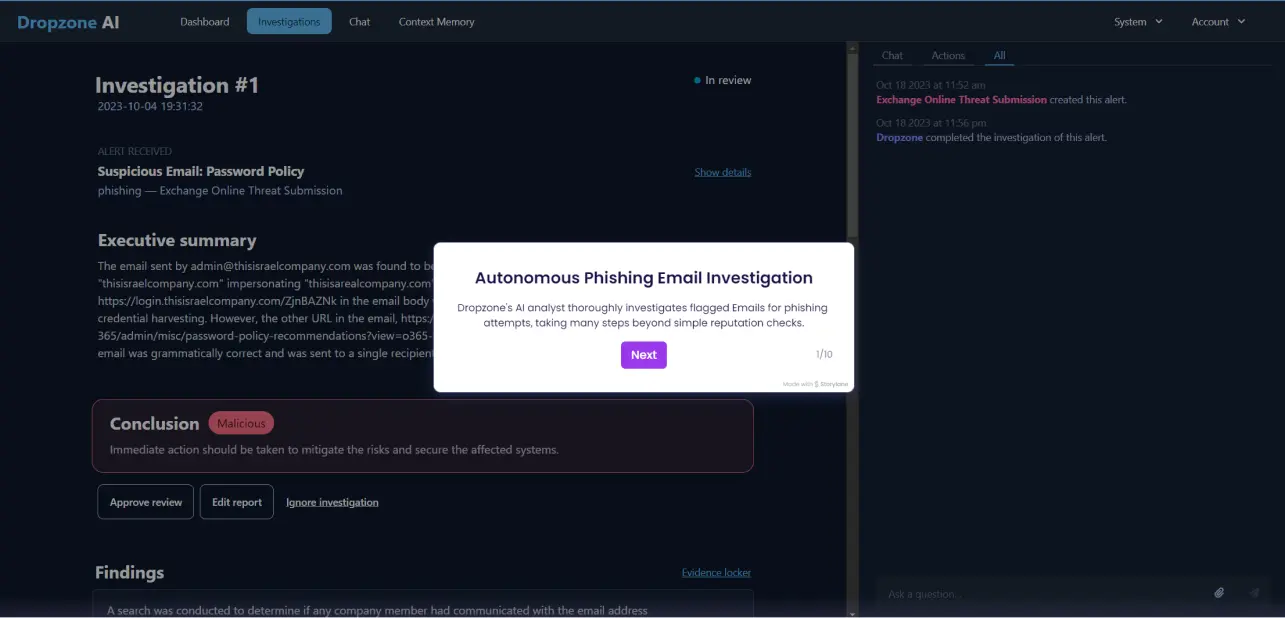Click the Edit report button

[x=237, y=502]
